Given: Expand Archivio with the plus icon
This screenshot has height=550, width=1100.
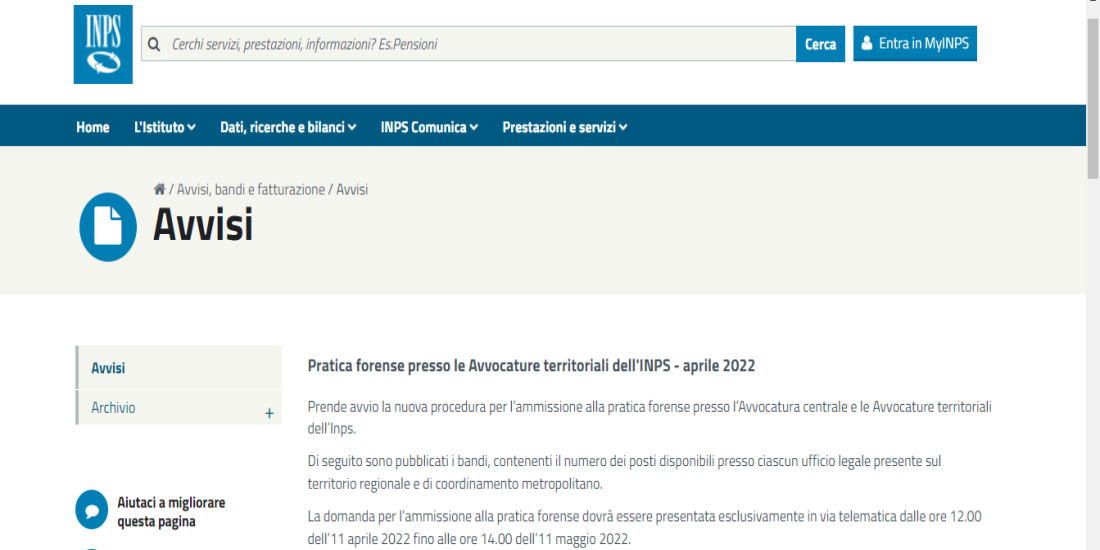Looking at the screenshot, I should pyautogui.click(x=269, y=413).
